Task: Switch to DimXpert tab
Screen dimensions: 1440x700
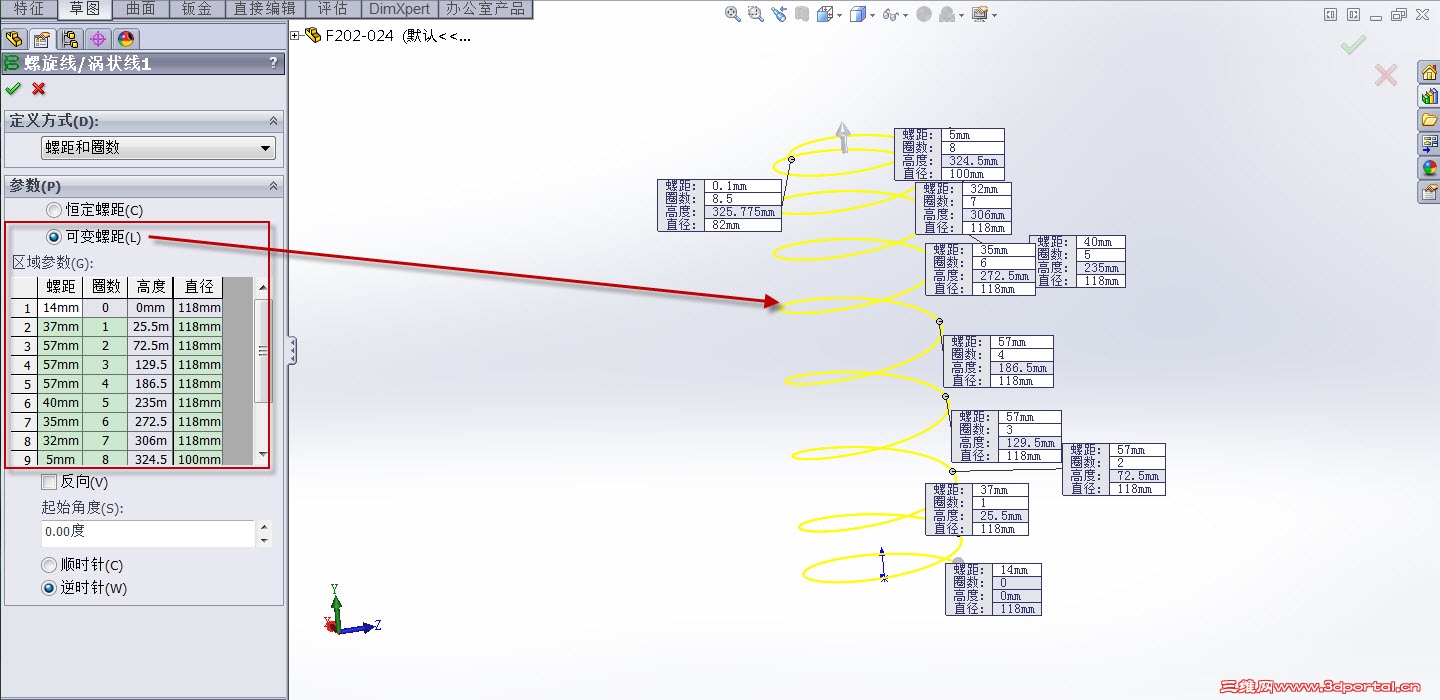Action: pos(399,9)
